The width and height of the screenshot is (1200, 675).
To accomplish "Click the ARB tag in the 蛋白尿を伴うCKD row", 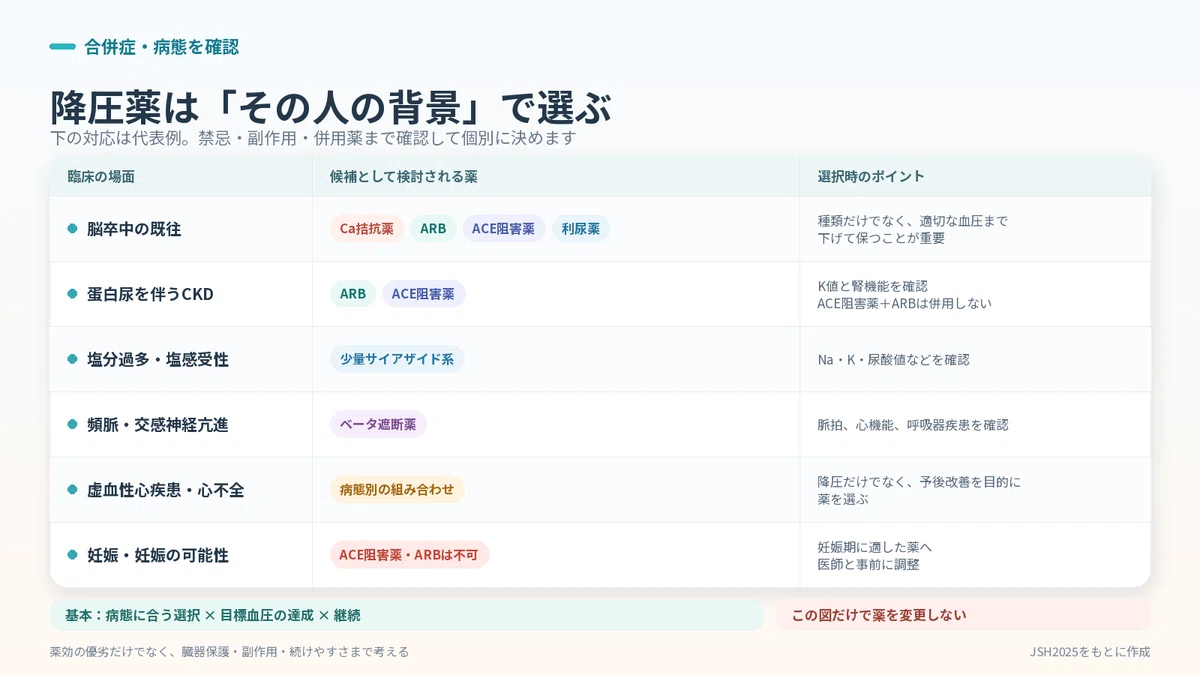I will tap(353, 294).
